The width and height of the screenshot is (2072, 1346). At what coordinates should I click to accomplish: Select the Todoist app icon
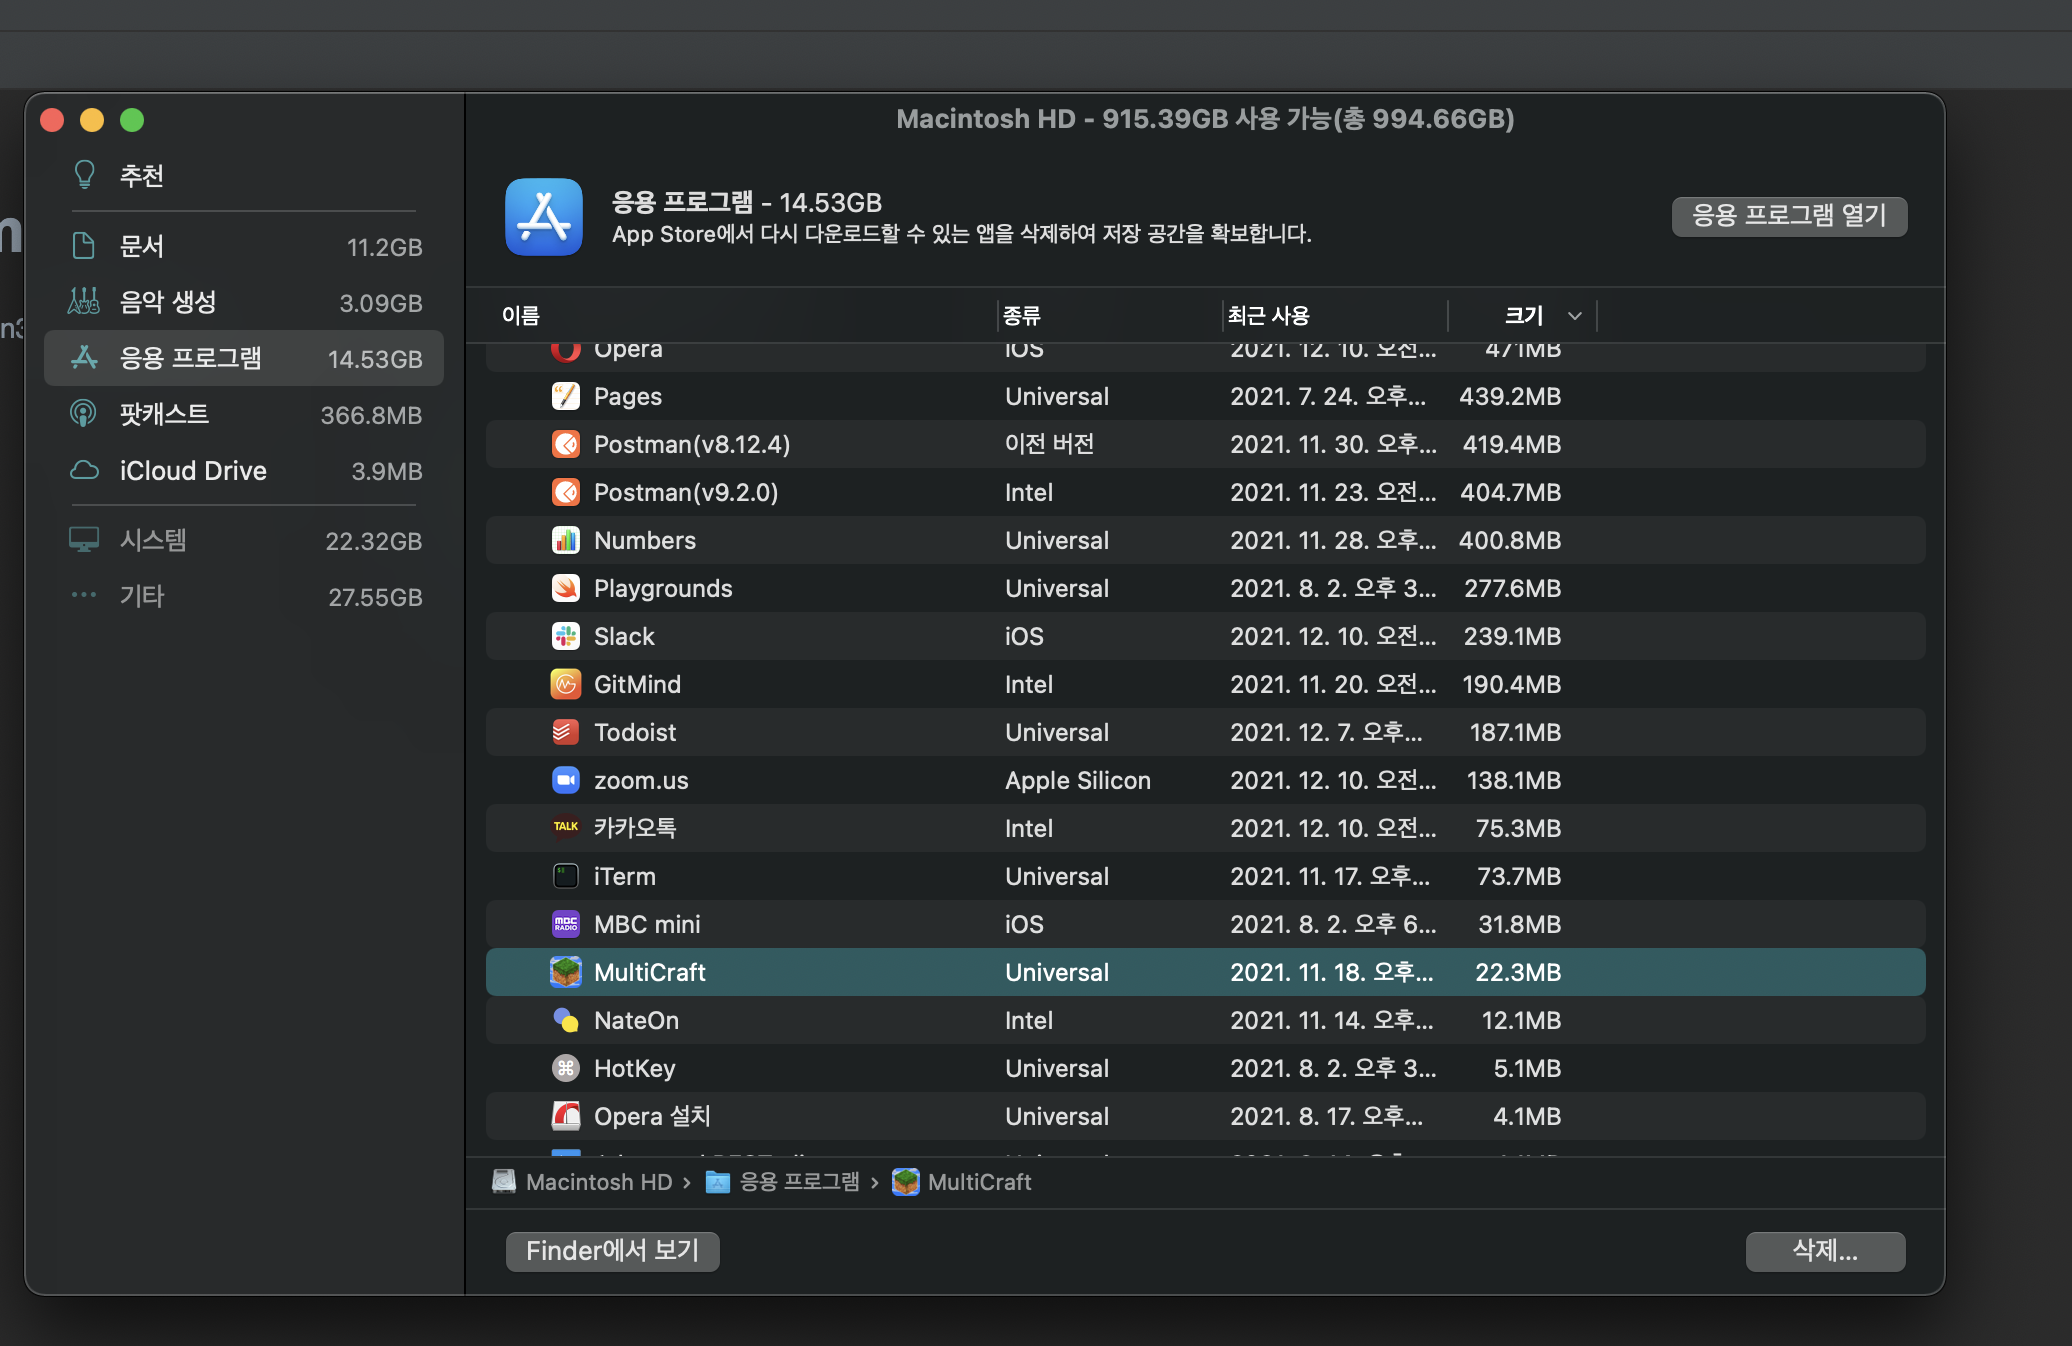tap(565, 732)
